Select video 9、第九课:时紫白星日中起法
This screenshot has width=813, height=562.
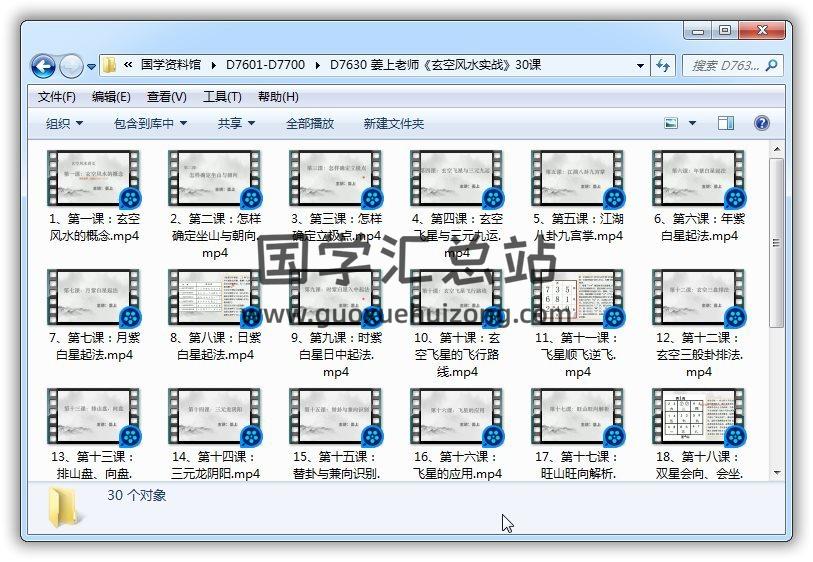[x=336, y=324]
